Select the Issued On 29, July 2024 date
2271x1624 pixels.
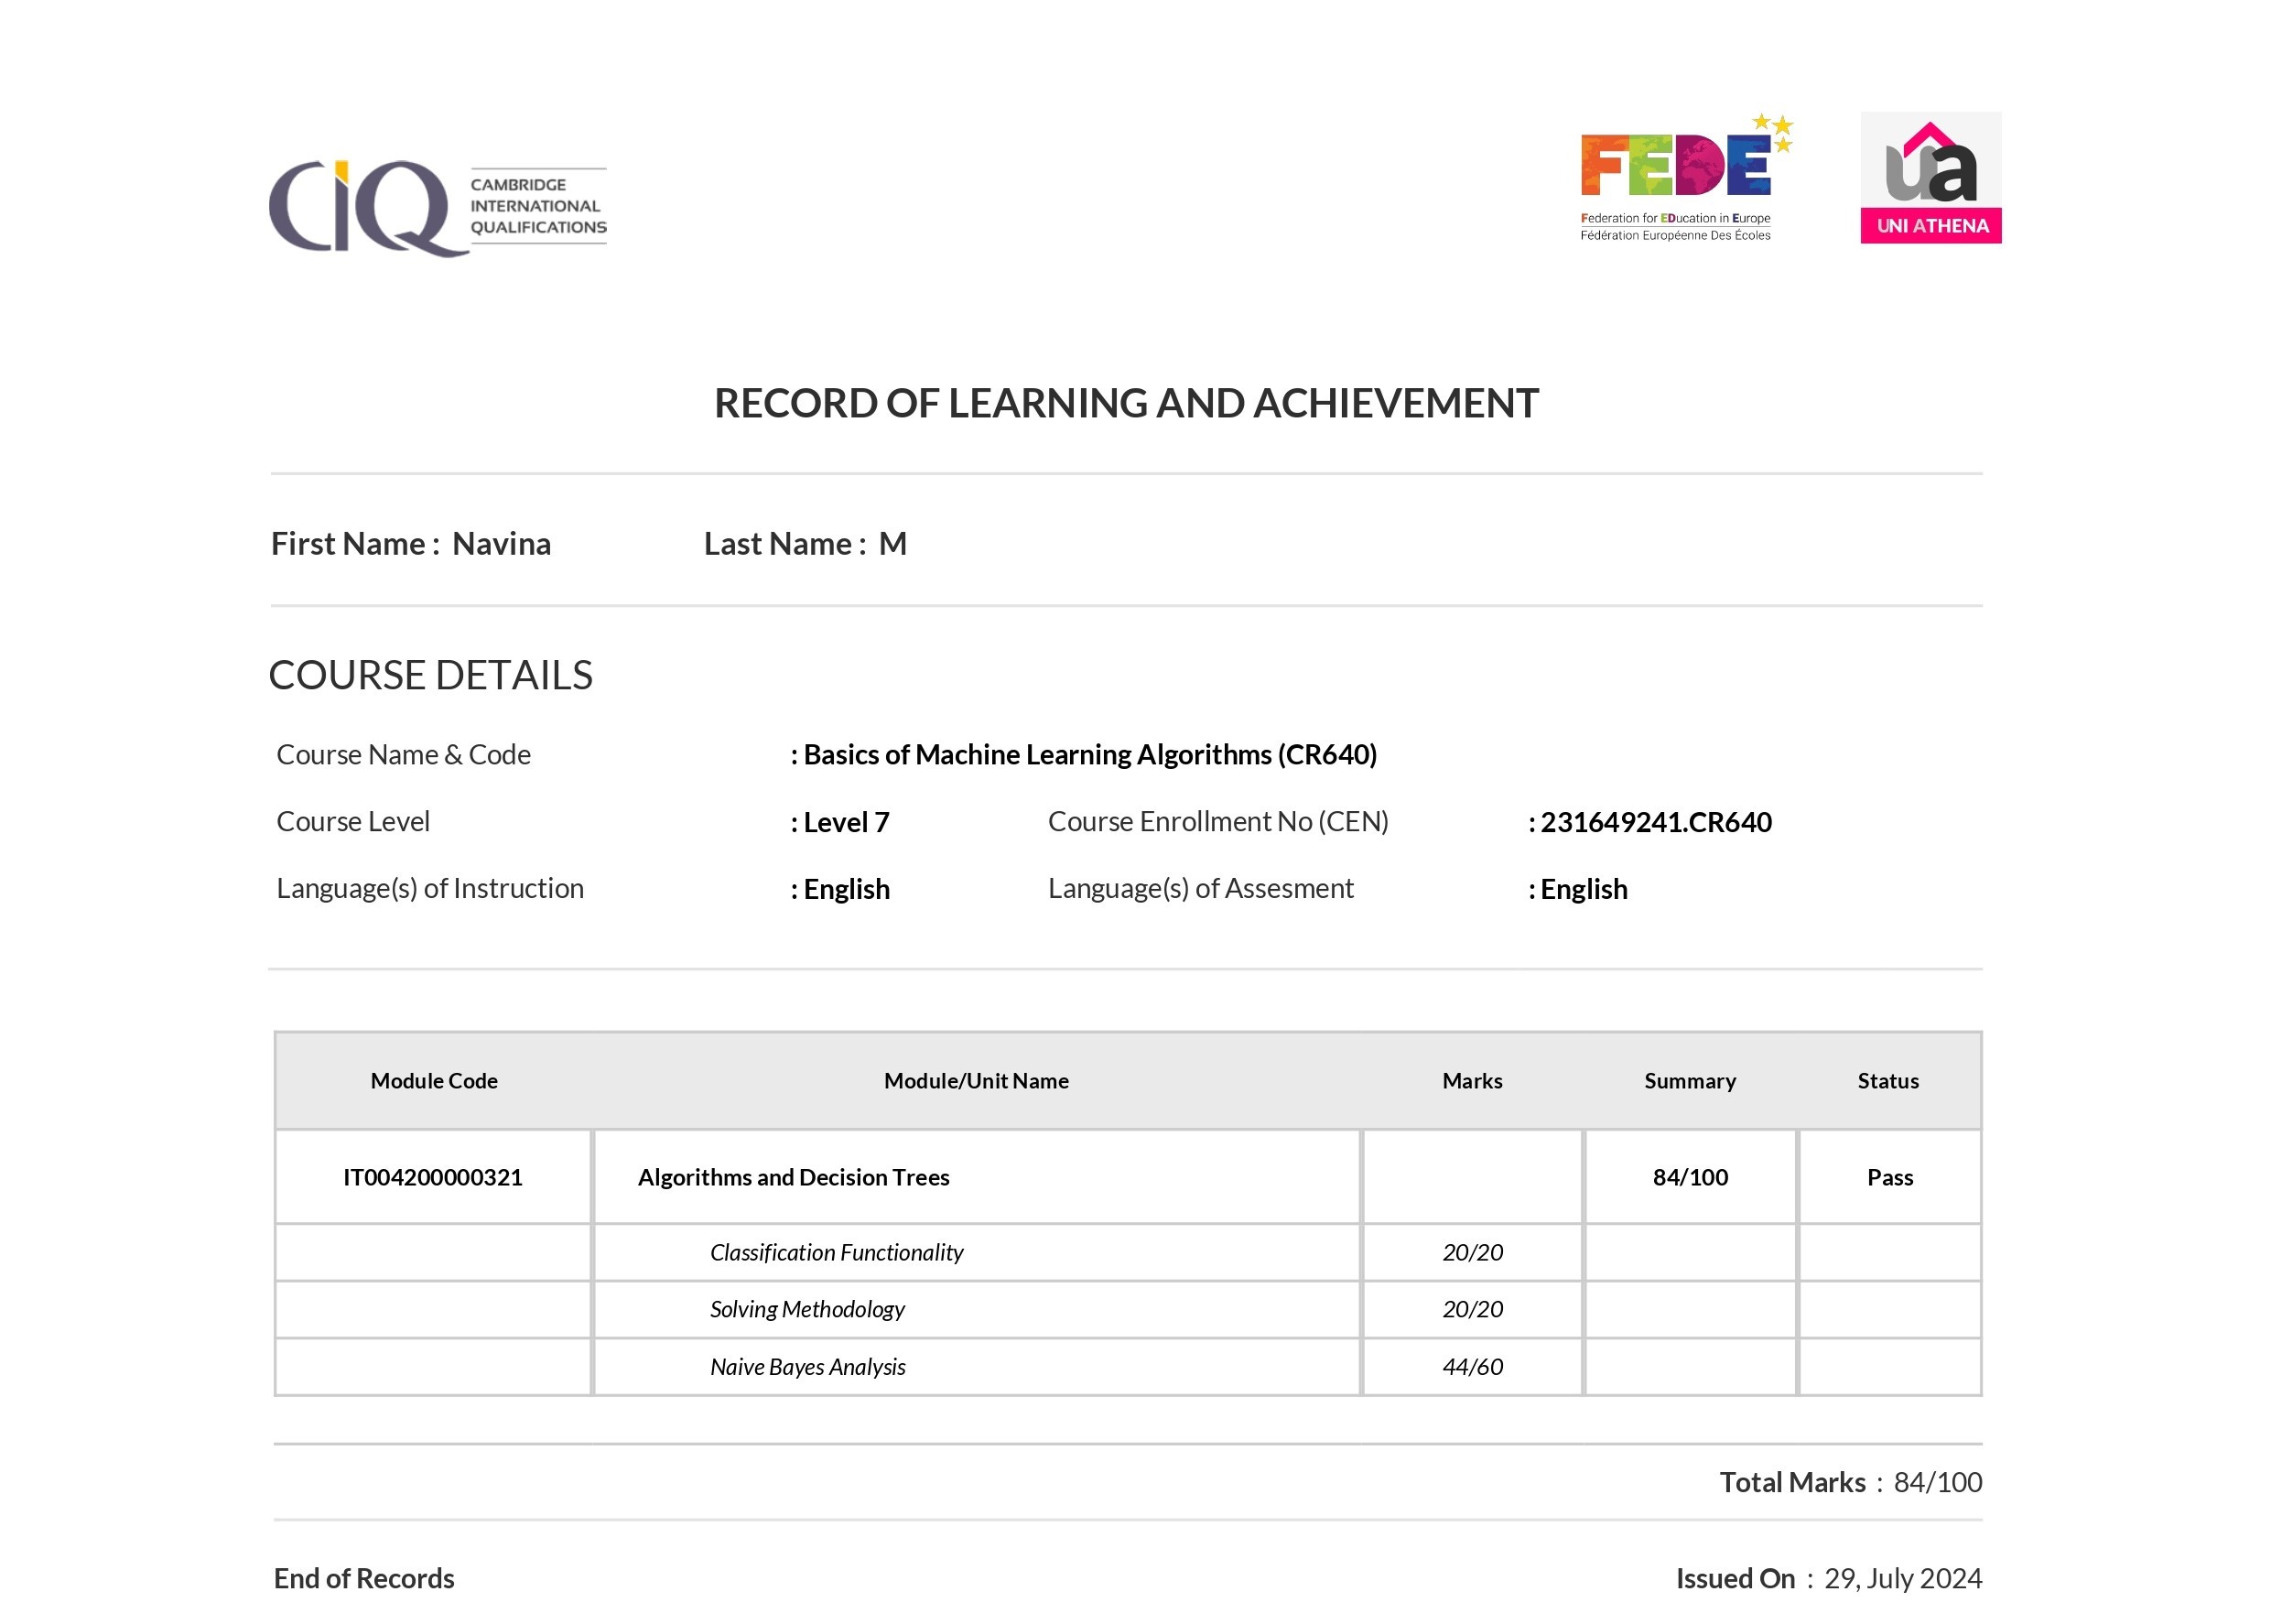click(1902, 1579)
